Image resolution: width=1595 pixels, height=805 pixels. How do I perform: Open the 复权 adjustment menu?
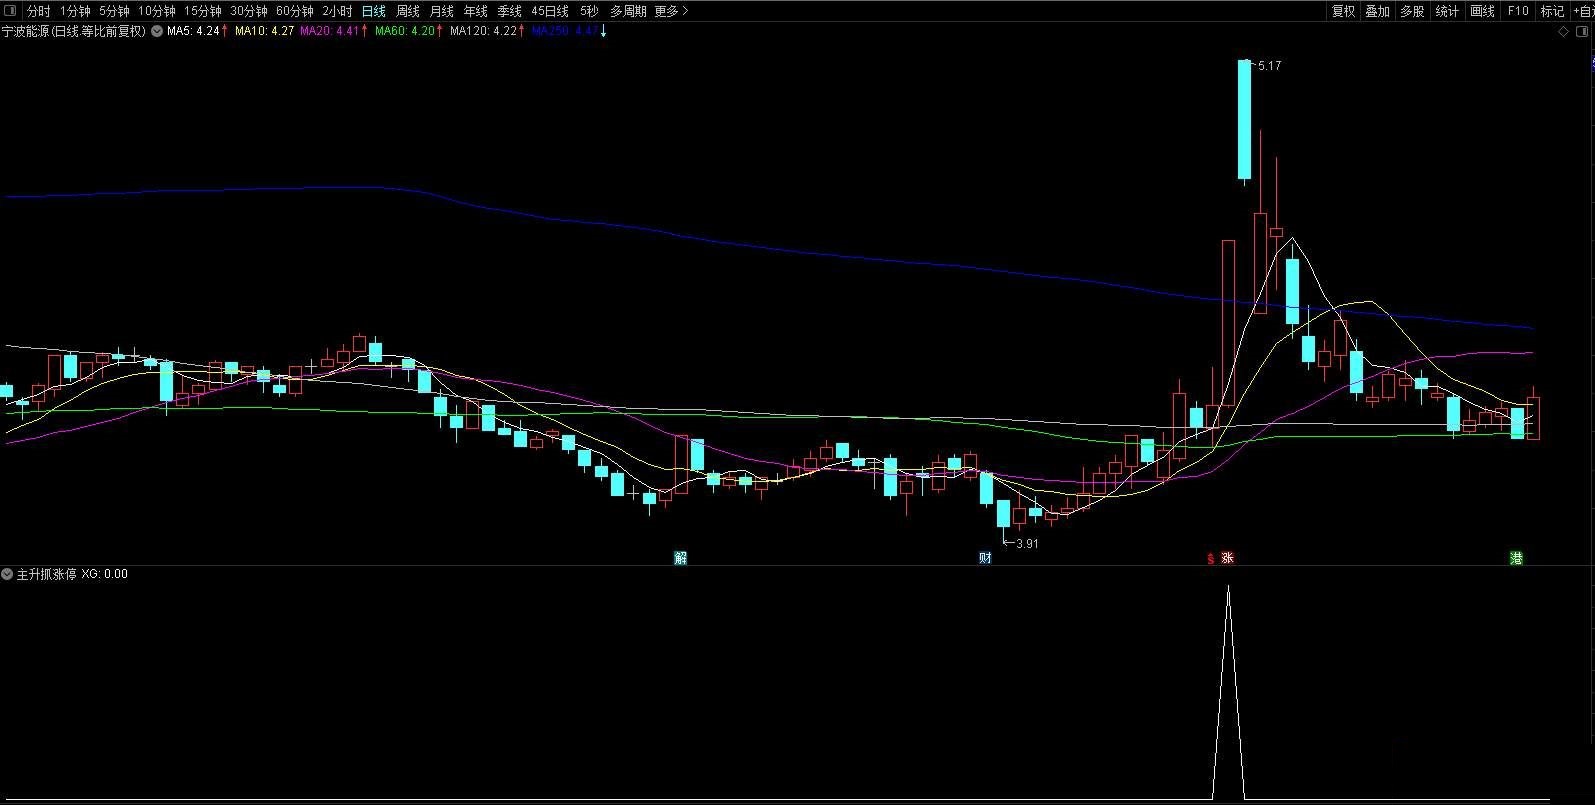1343,11
